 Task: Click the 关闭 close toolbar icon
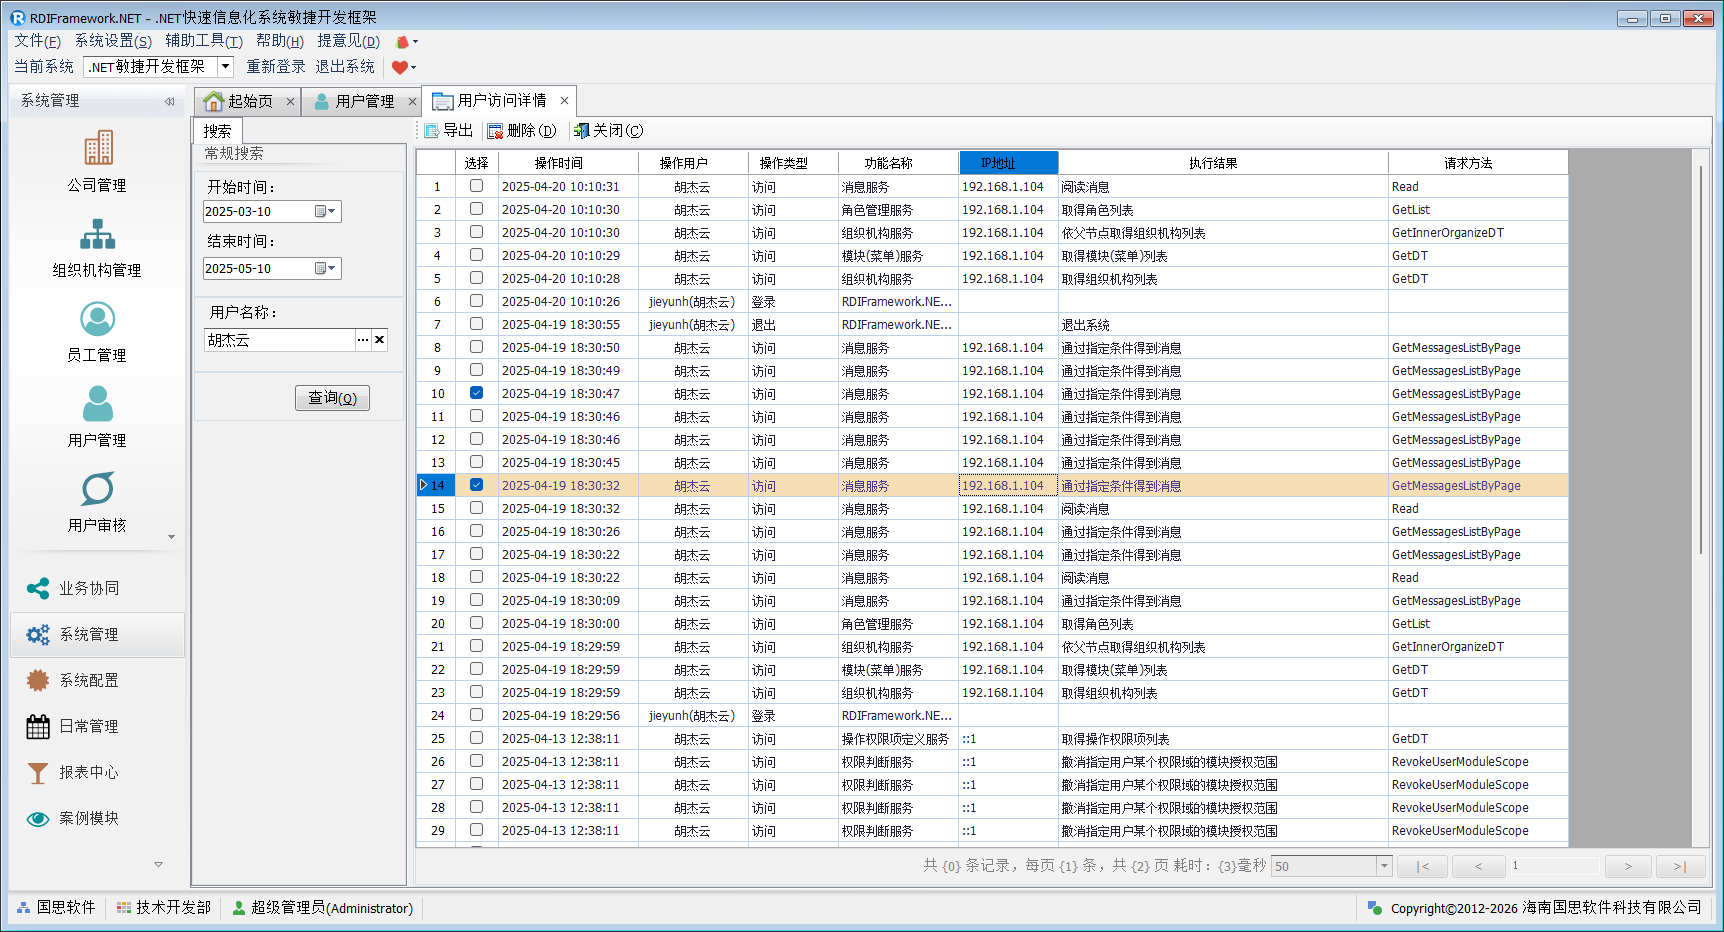[x=581, y=131]
